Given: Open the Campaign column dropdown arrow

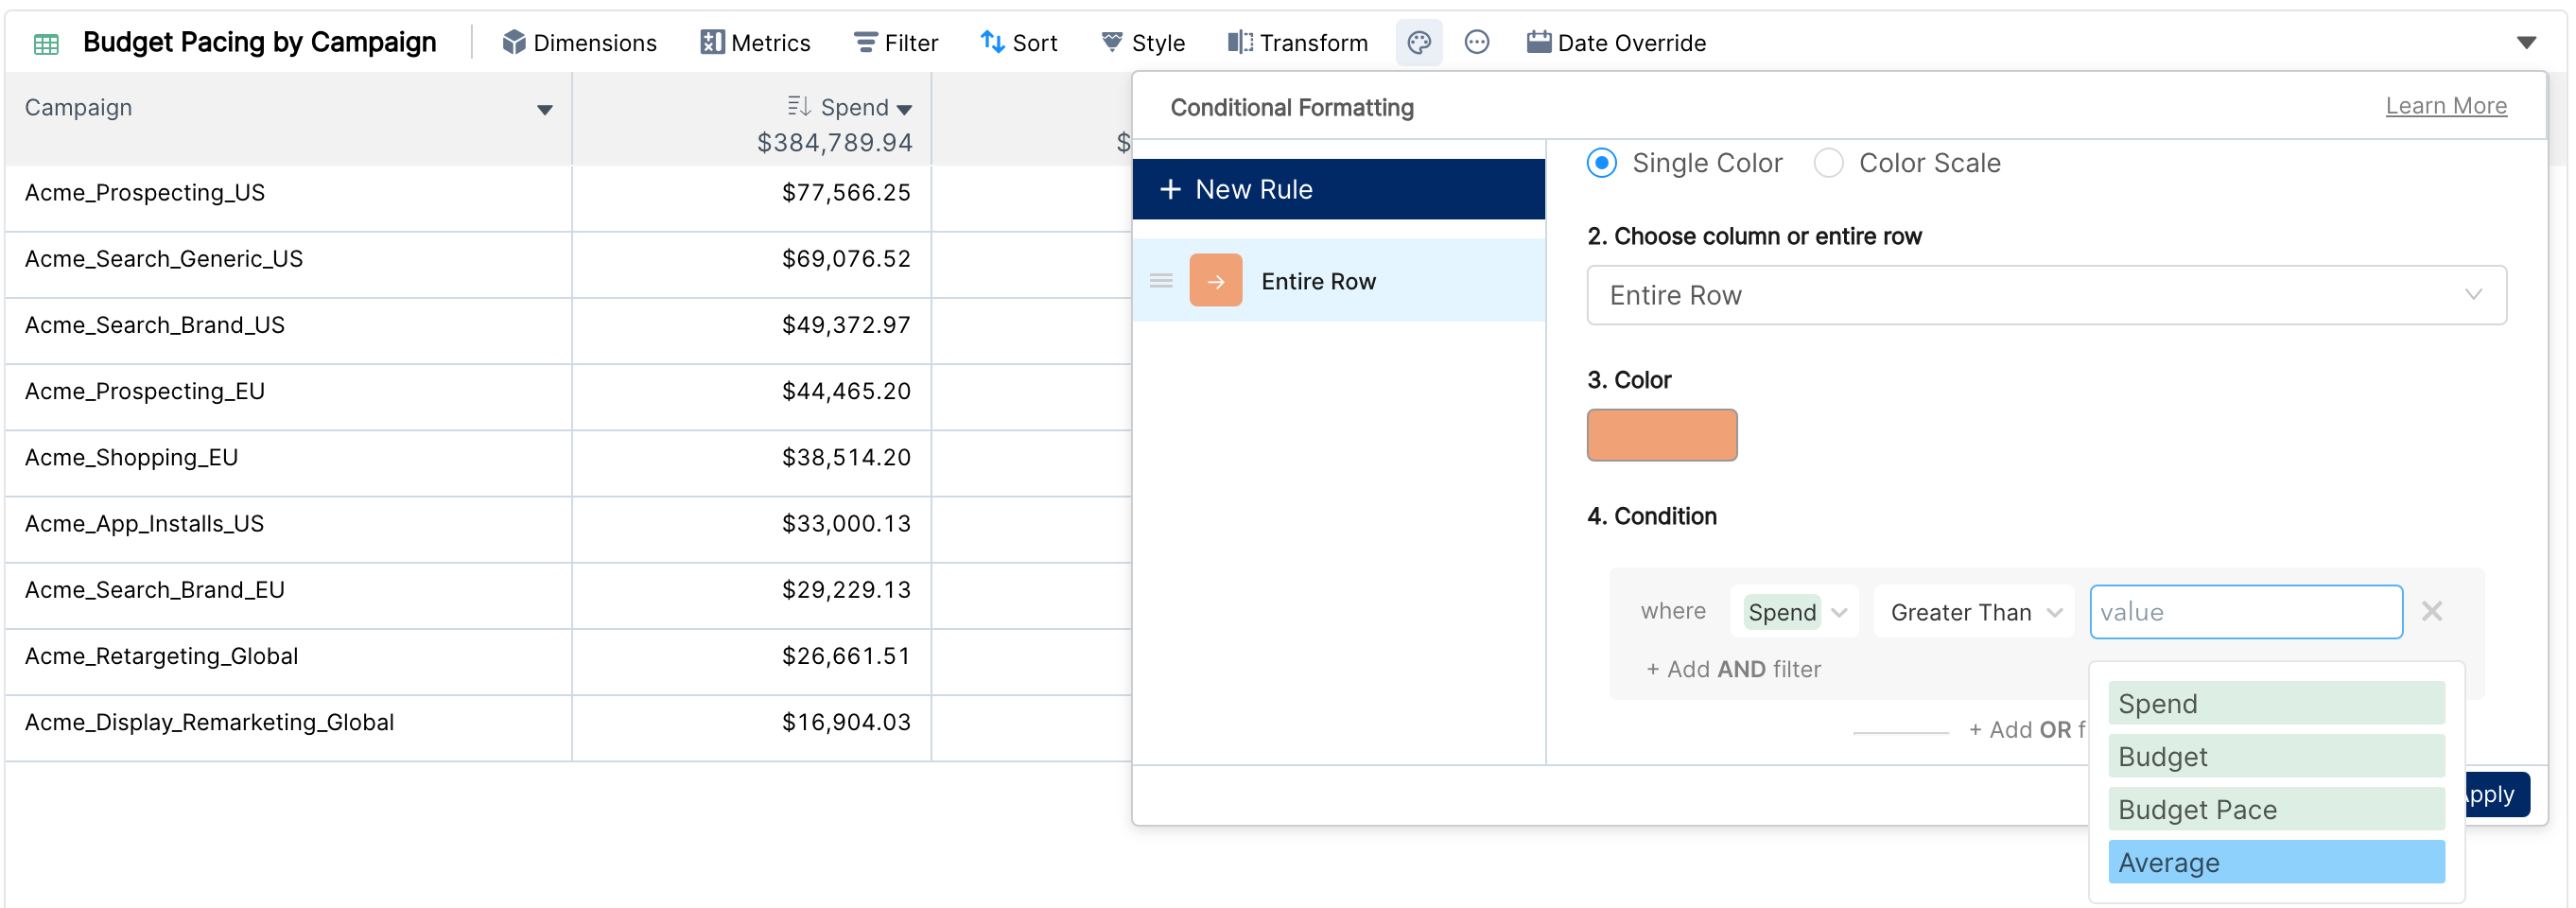Looking at the screenshot, I should (544, 109).
